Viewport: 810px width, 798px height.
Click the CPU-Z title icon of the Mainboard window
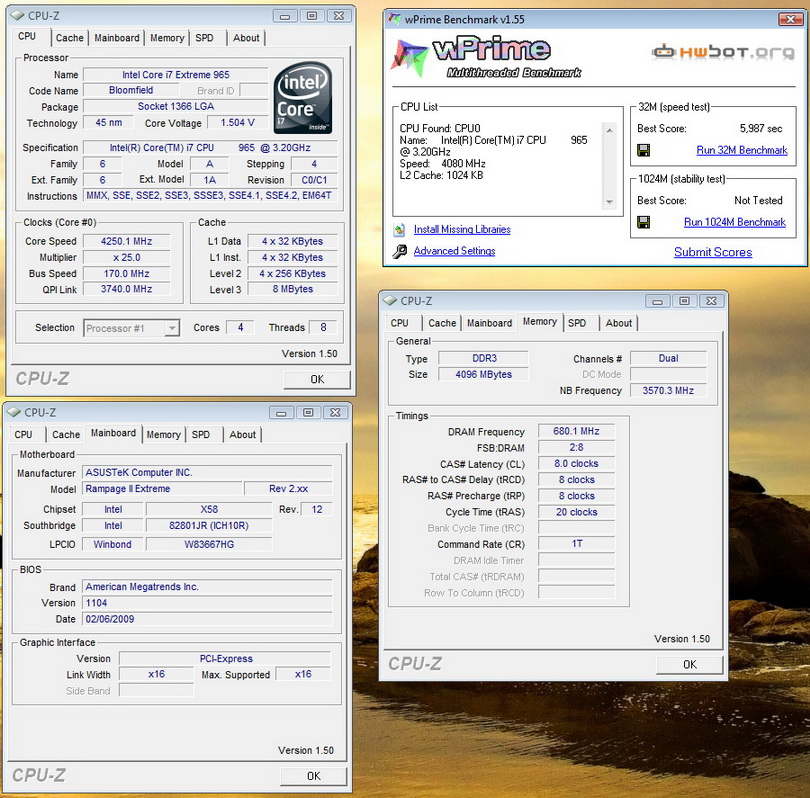[x=14, y=412]
